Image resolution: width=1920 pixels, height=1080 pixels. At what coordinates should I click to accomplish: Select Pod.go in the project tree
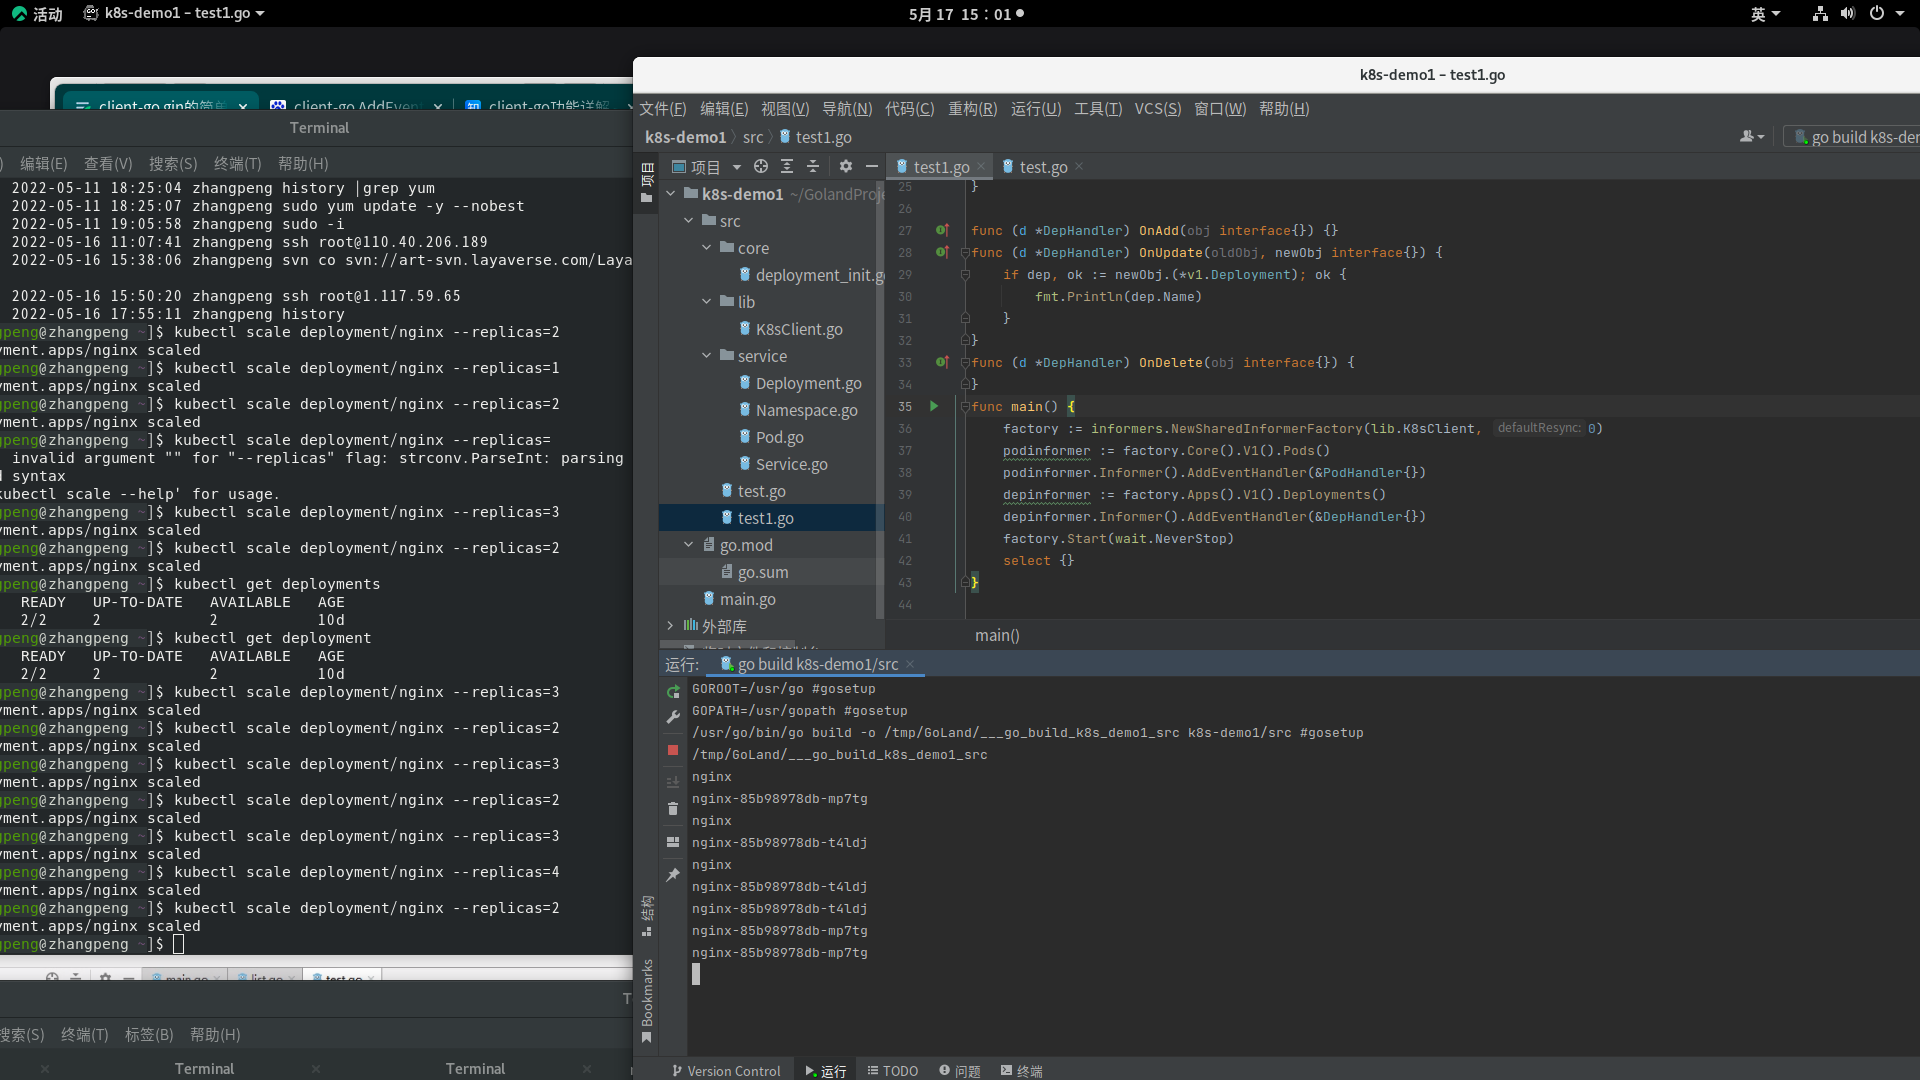coord(771,437)
